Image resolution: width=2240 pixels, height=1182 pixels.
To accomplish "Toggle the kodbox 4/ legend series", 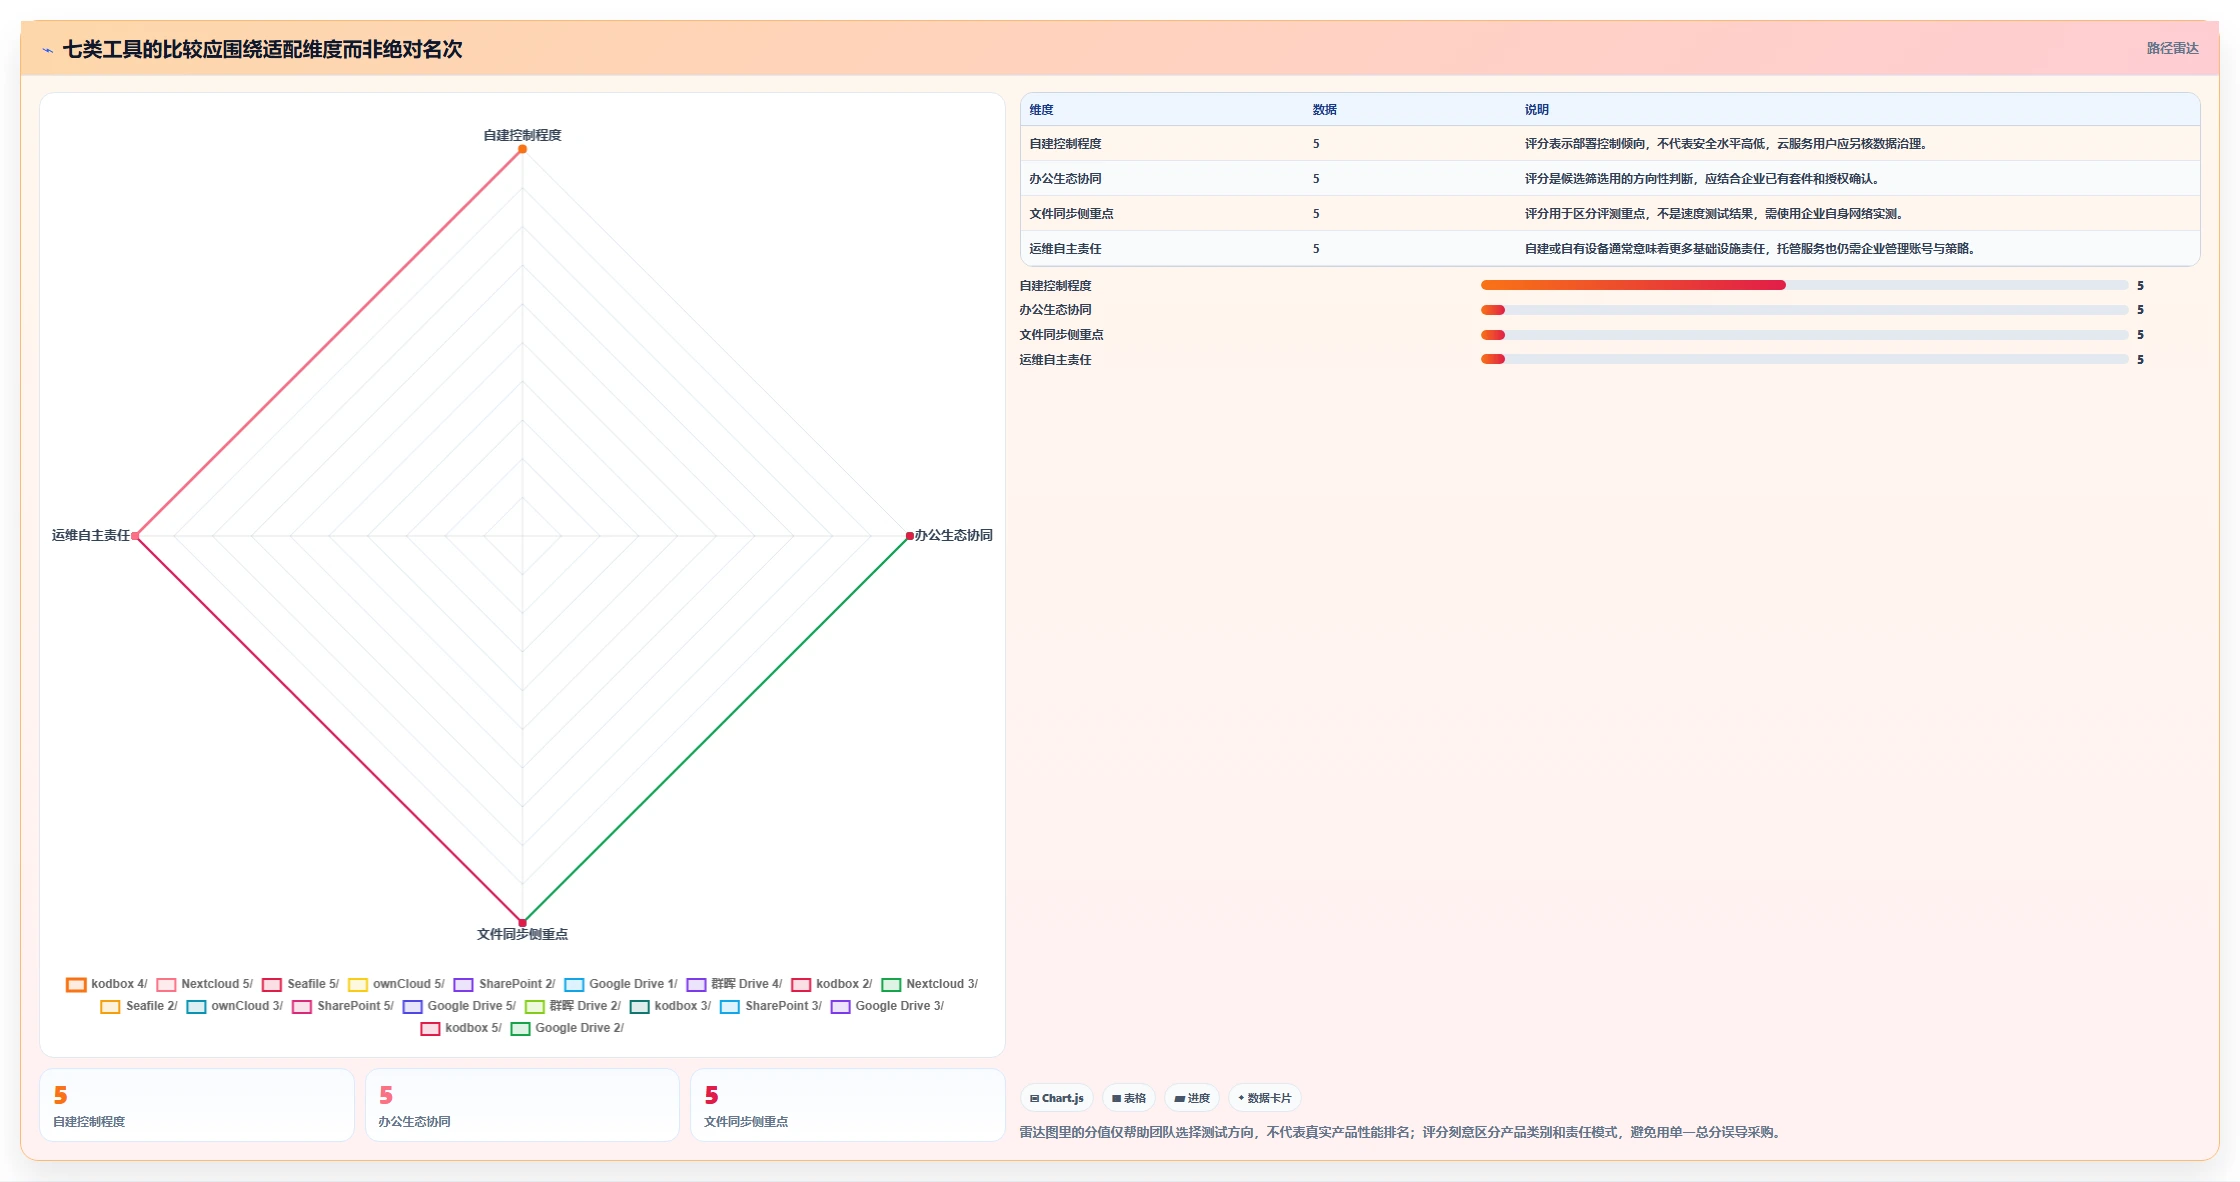I will [107, 984].
